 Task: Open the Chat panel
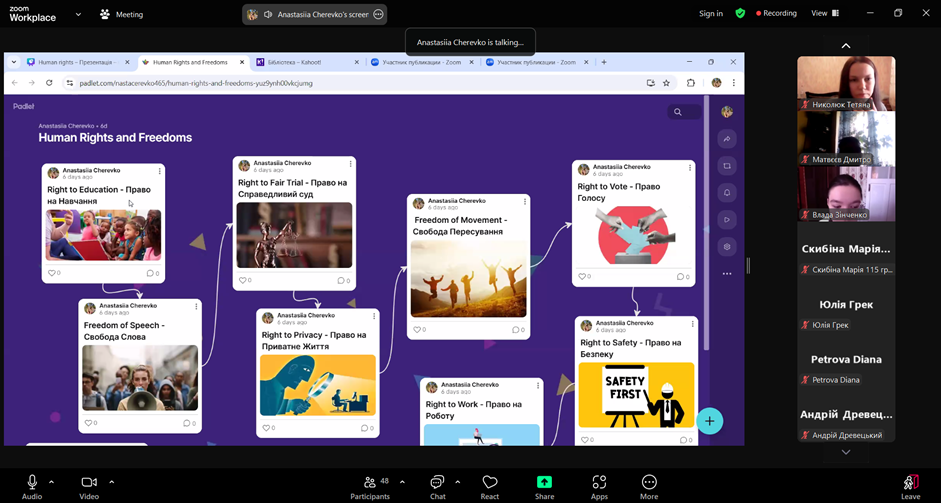[x=437, y=483]
